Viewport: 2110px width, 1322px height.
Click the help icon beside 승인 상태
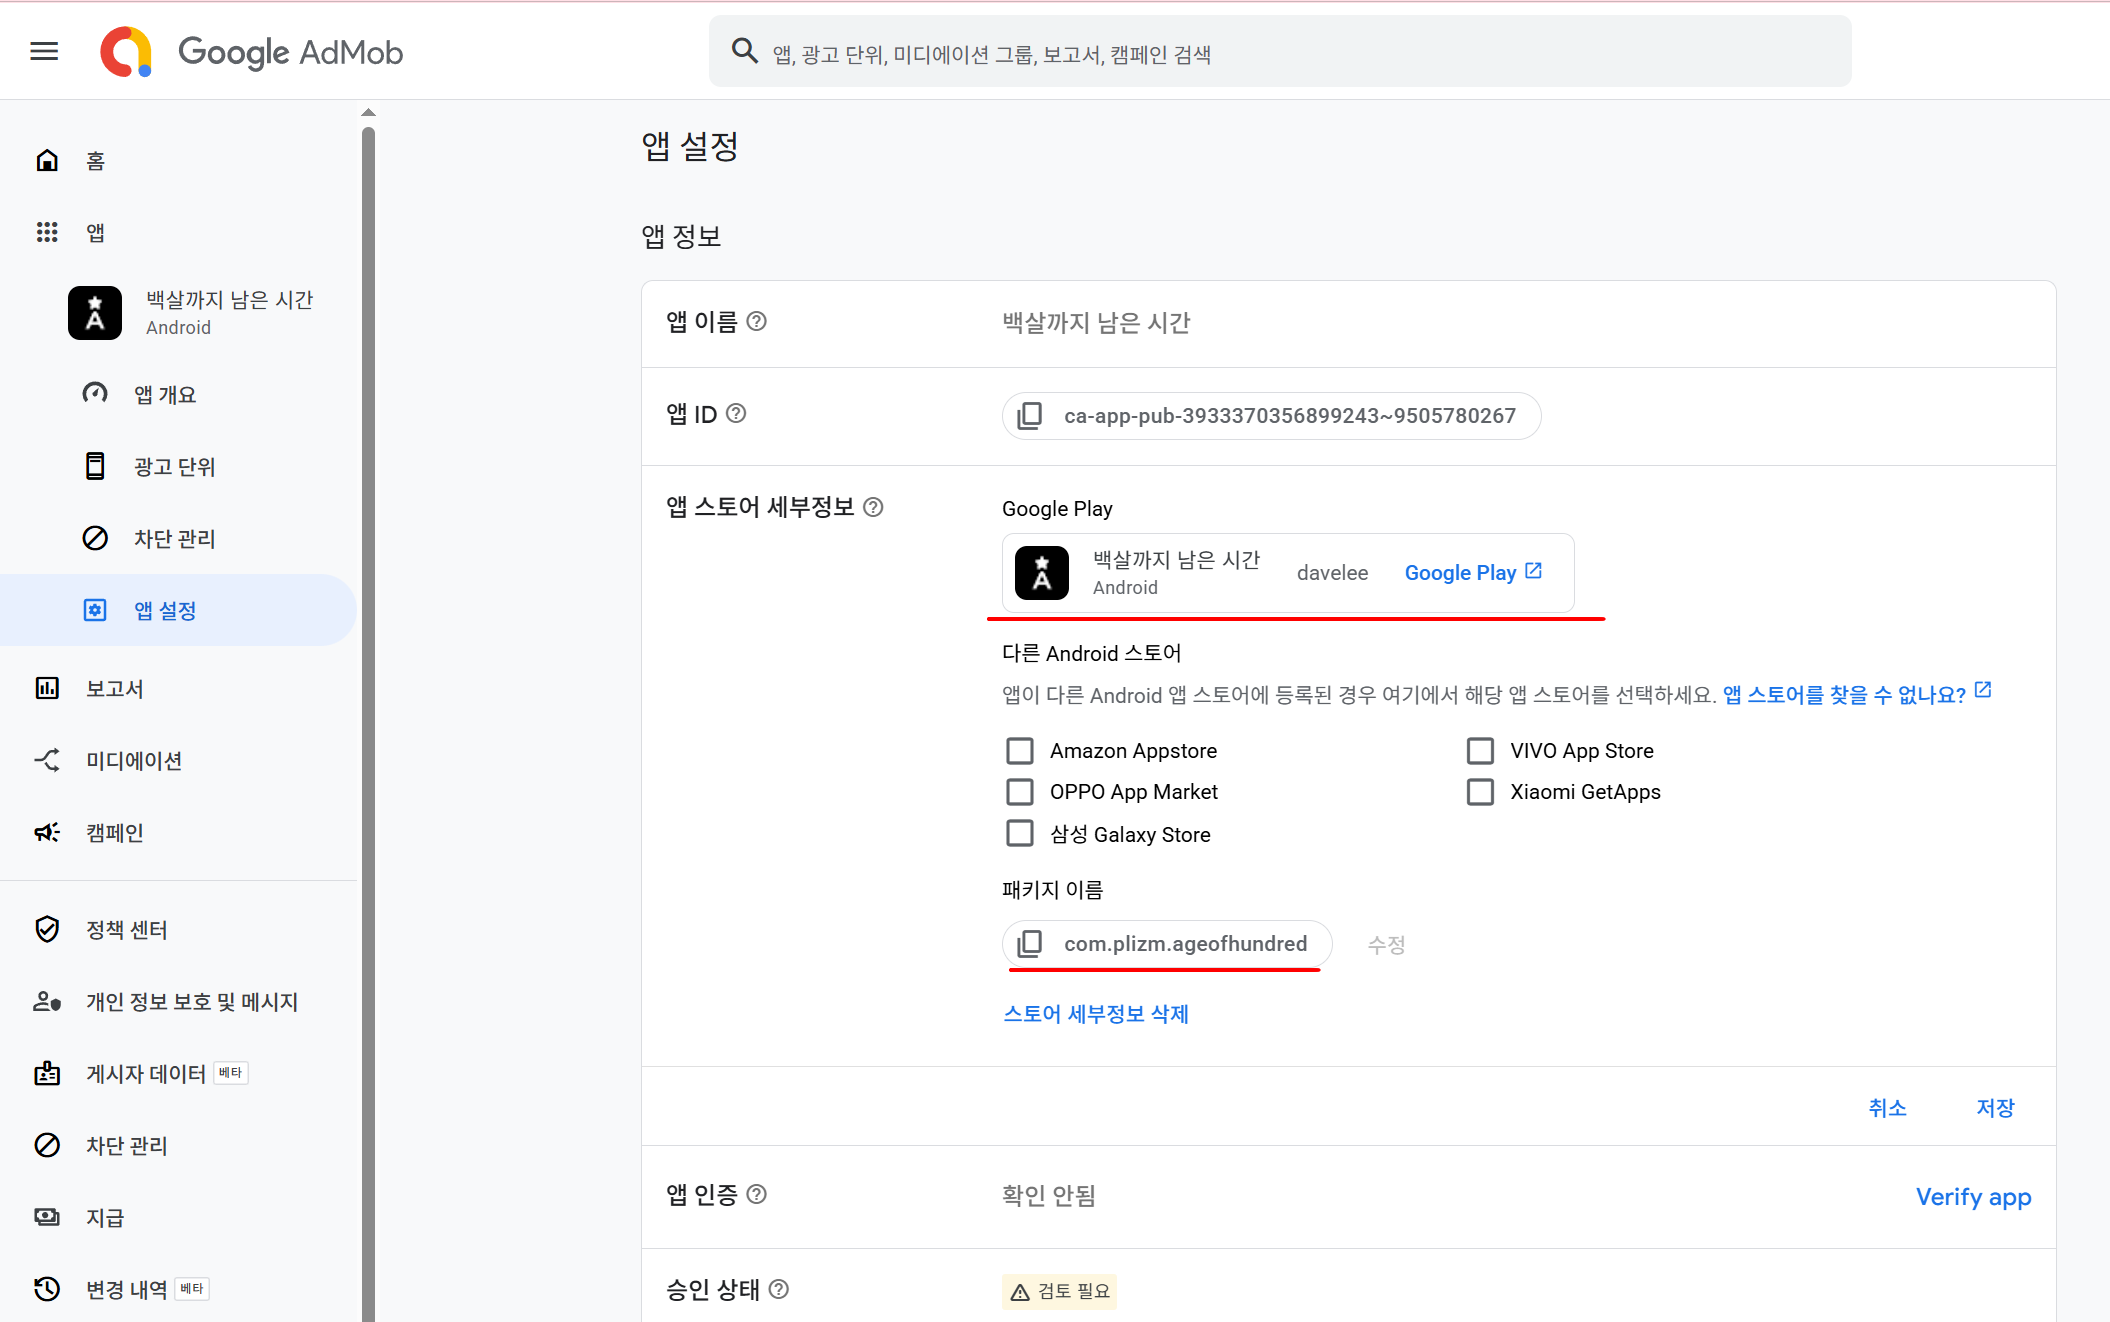pos(779,1290)
